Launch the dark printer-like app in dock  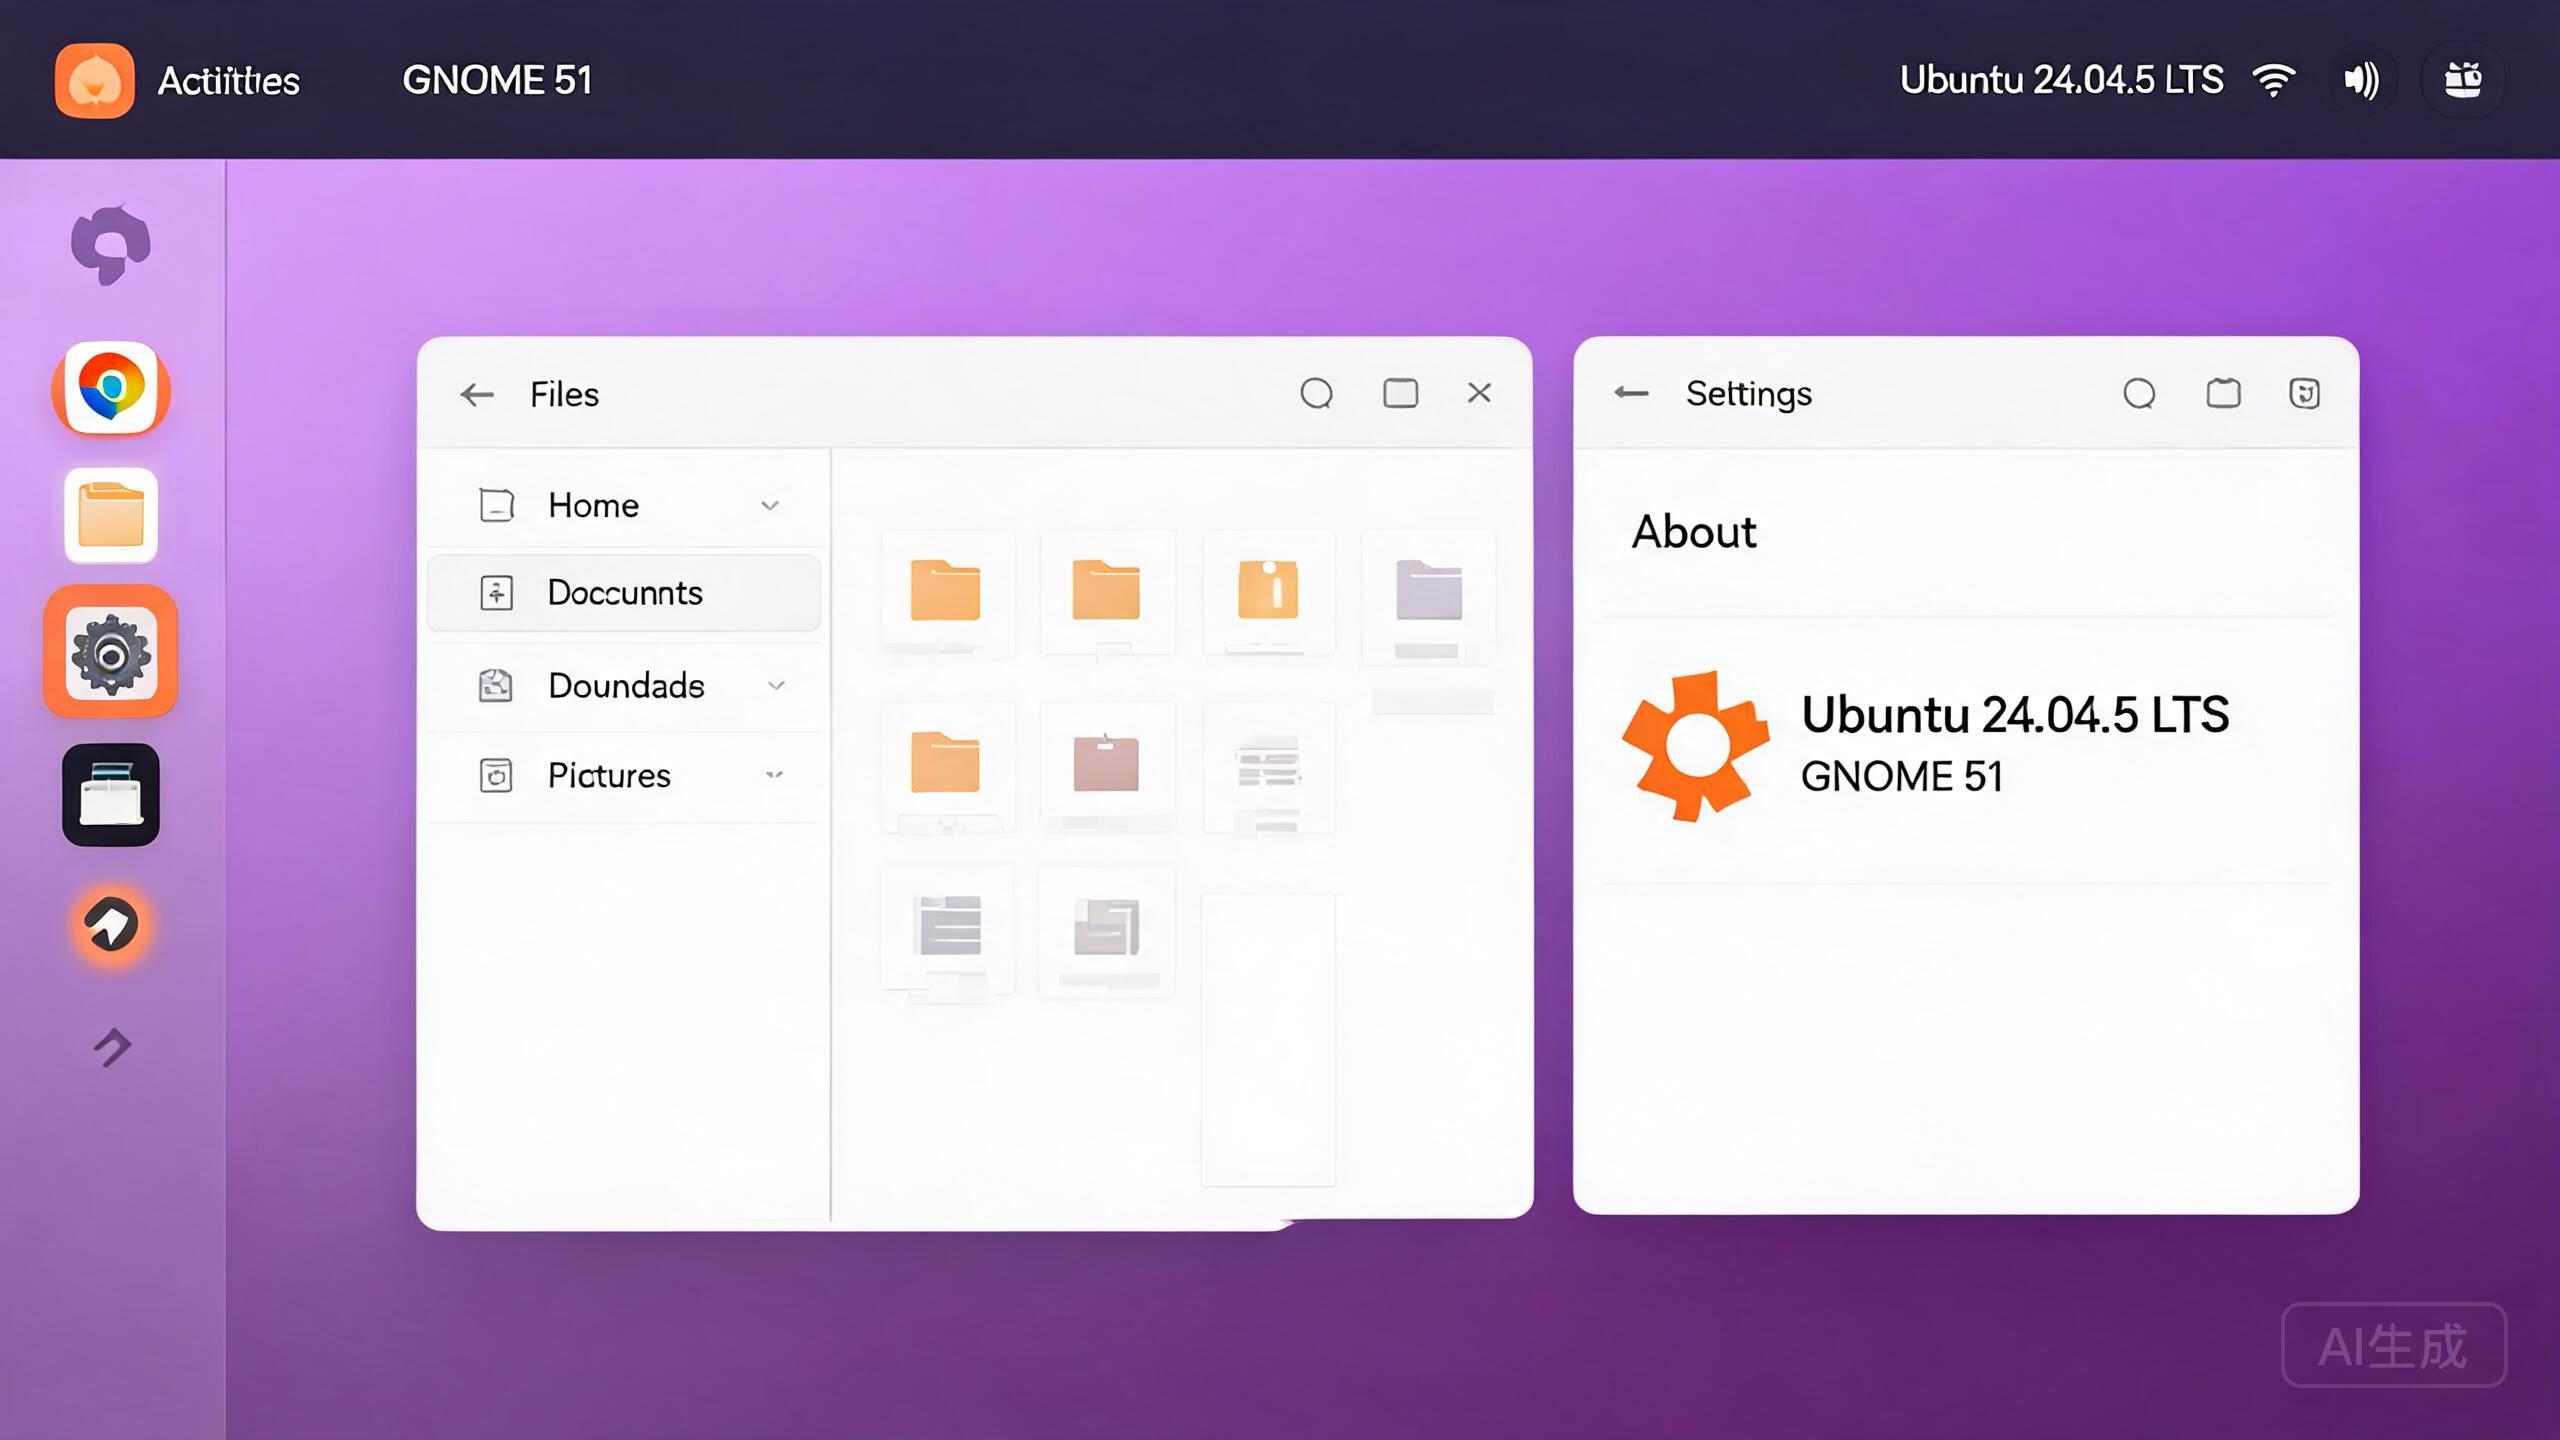pos(111,795)
